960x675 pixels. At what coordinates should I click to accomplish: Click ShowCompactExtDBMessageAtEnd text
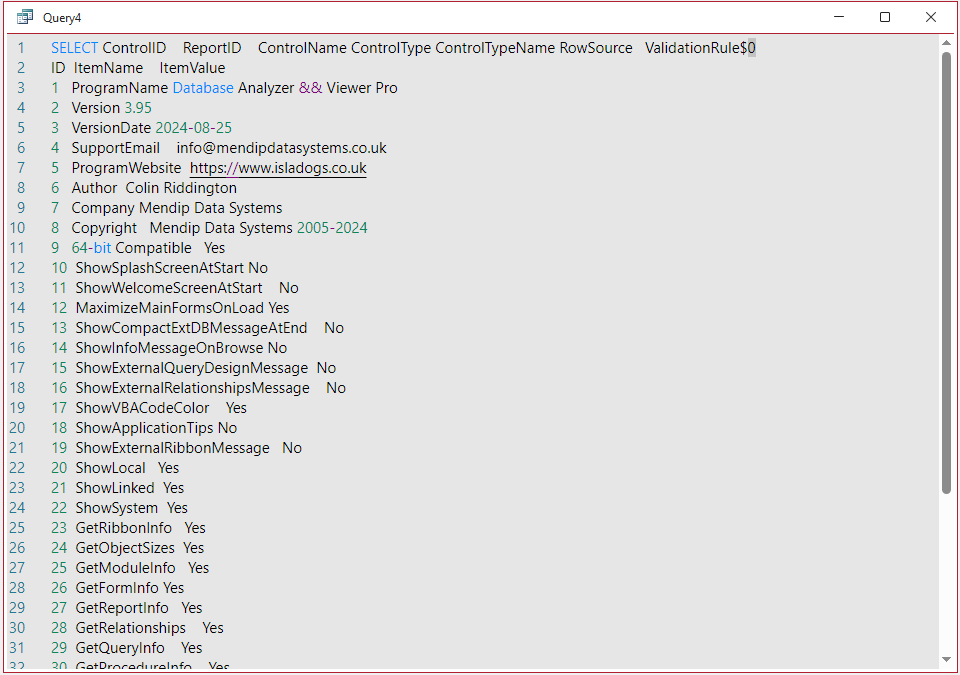(191, 328)
